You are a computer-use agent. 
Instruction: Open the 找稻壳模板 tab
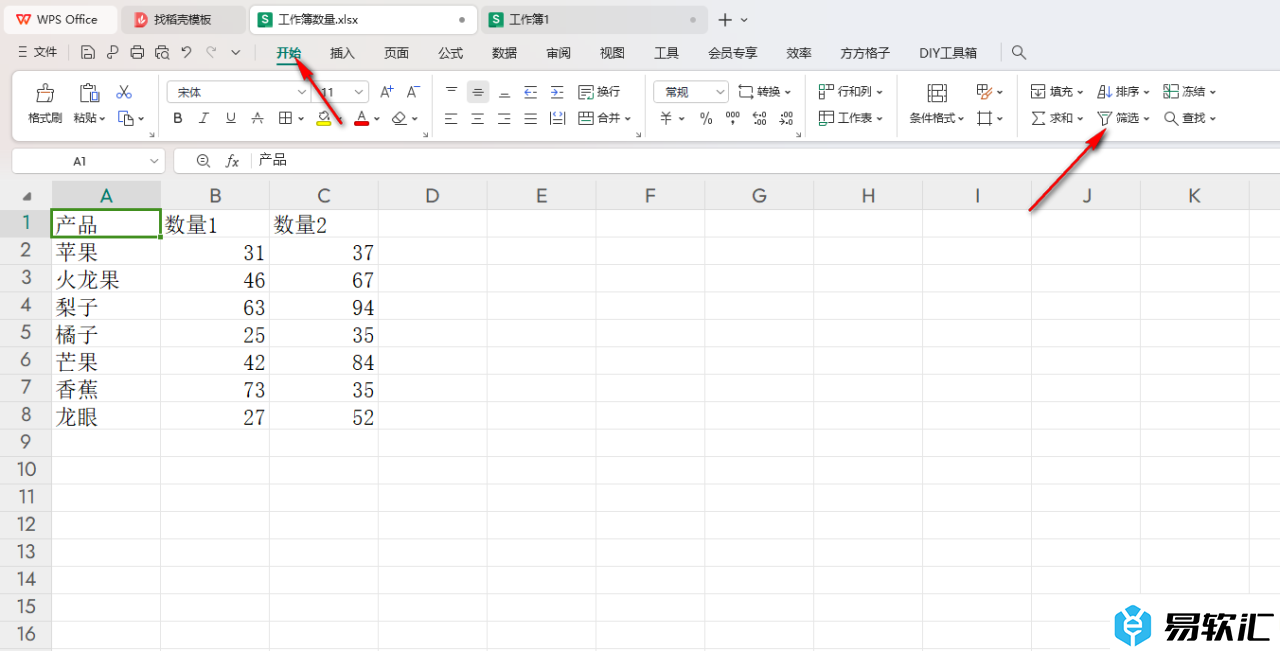pyautogui.click(x=182, y=19)
